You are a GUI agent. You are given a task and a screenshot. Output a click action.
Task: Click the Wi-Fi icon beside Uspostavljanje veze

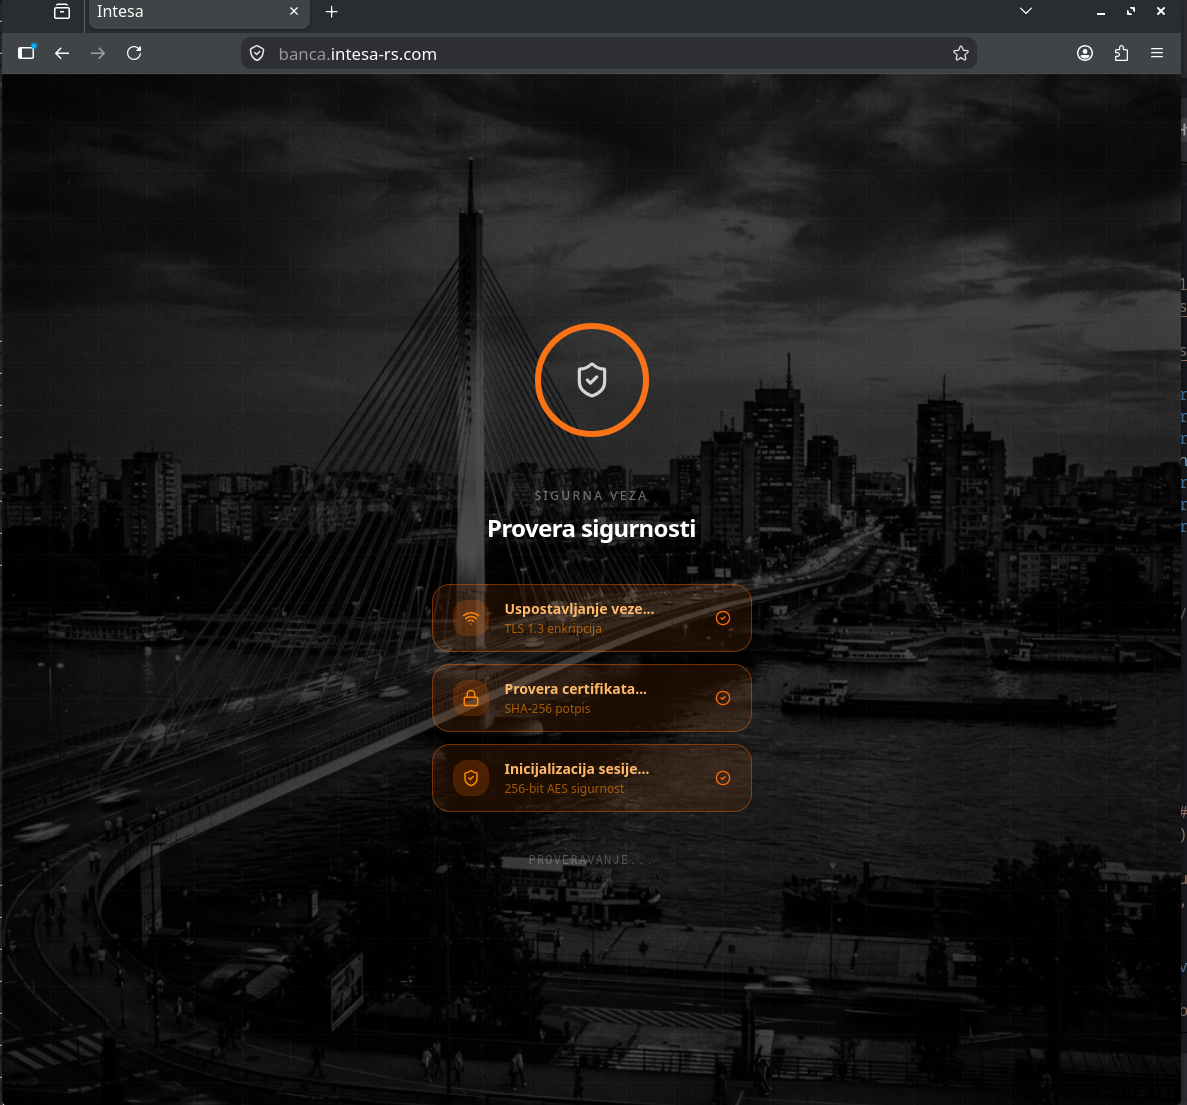click(x=471, y=618)
